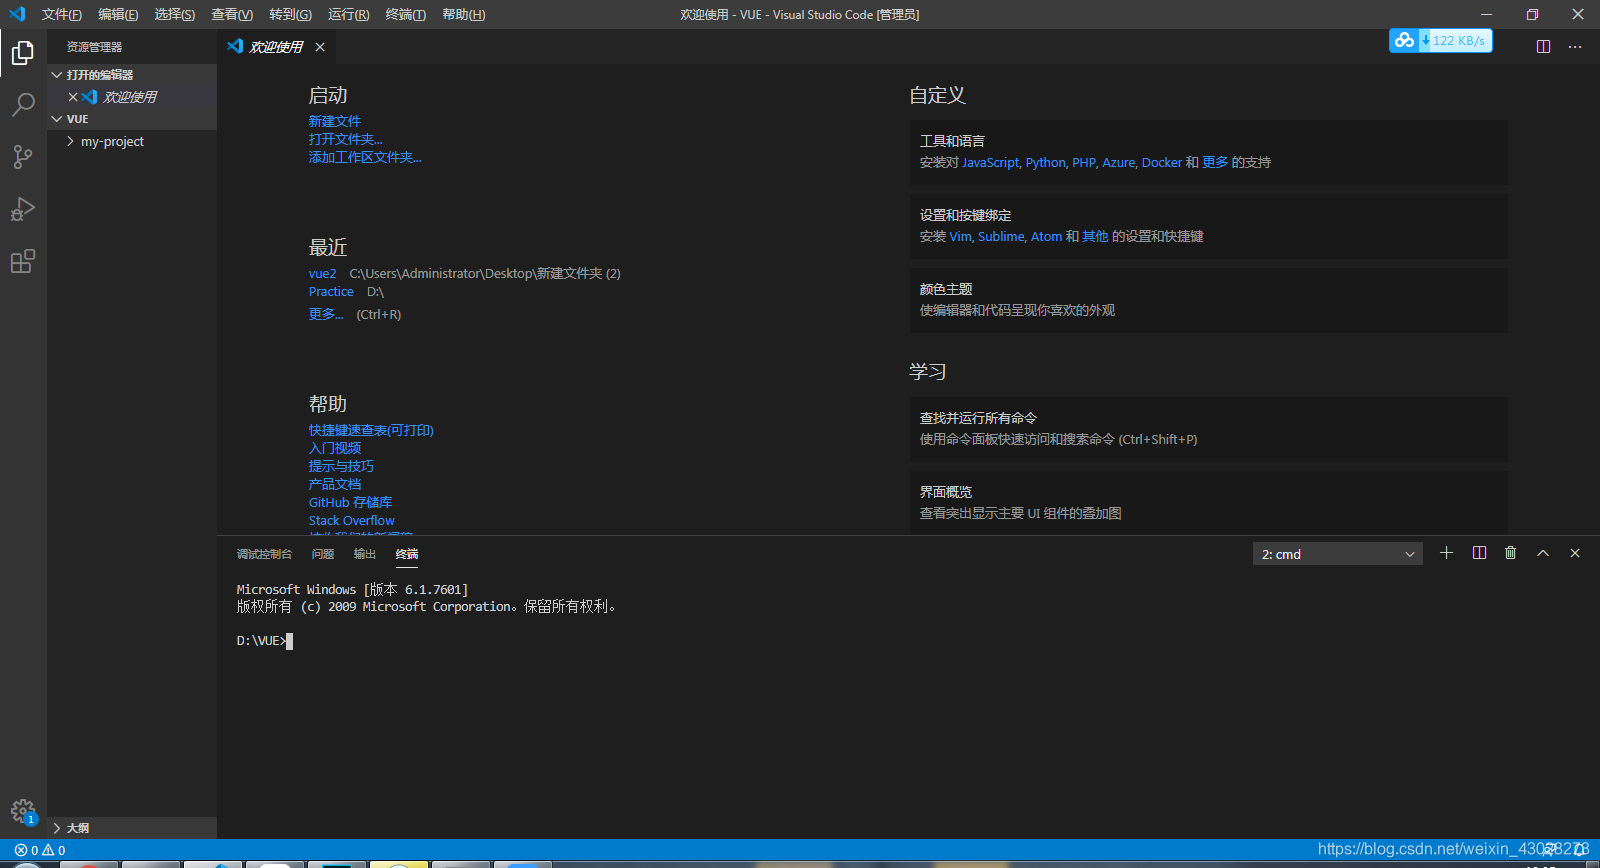The width and height of the screenshot is (1600, 868).
Task: Open the 转到(G) menu
Action: pos(290,14)
